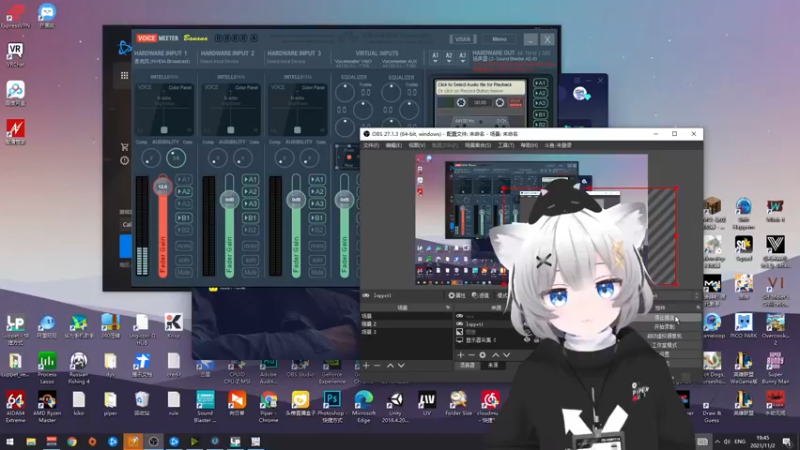Image resolution: width=800 pixels, height=450 pixels.
Task: Open source properties gear in sources toolbar
Action: [483, 355]
